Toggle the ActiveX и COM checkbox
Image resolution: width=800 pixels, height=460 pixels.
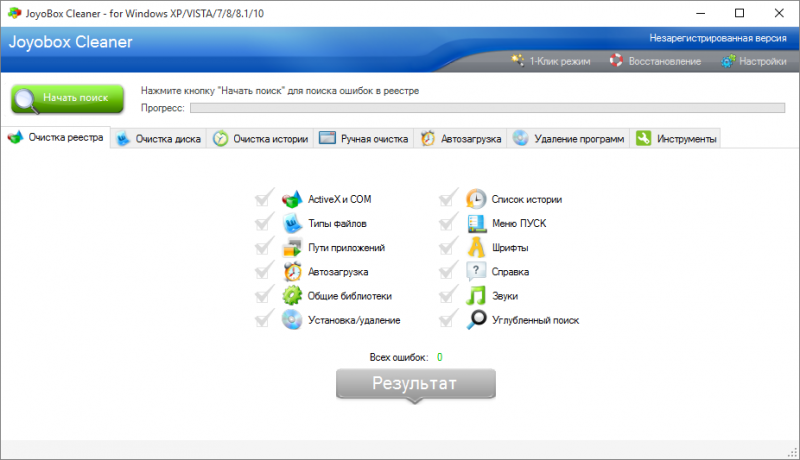point(264,198)
